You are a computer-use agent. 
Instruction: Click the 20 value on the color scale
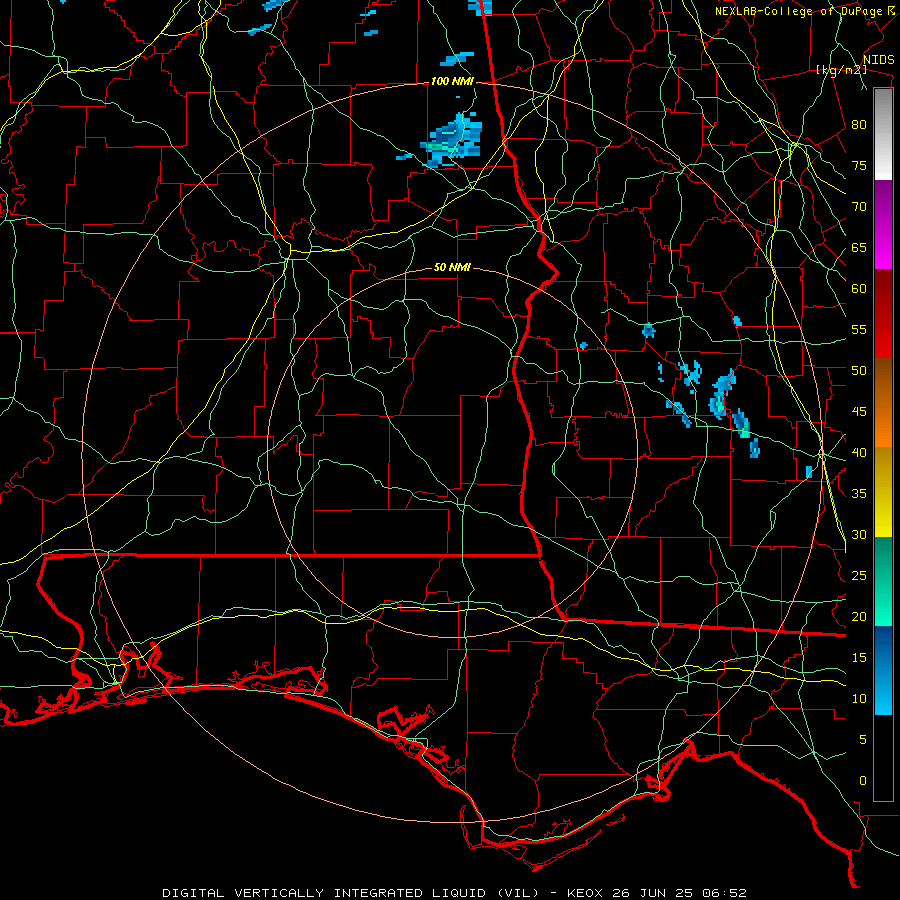[859, 616]
